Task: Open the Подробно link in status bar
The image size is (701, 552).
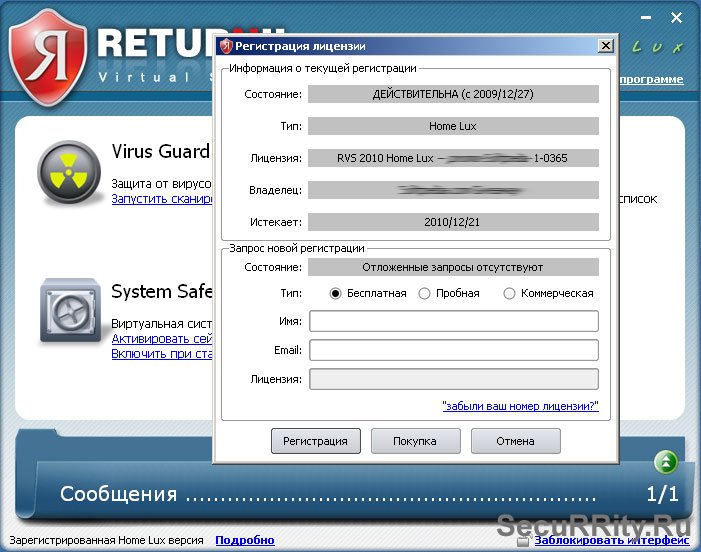Action: tap(245, 540)
